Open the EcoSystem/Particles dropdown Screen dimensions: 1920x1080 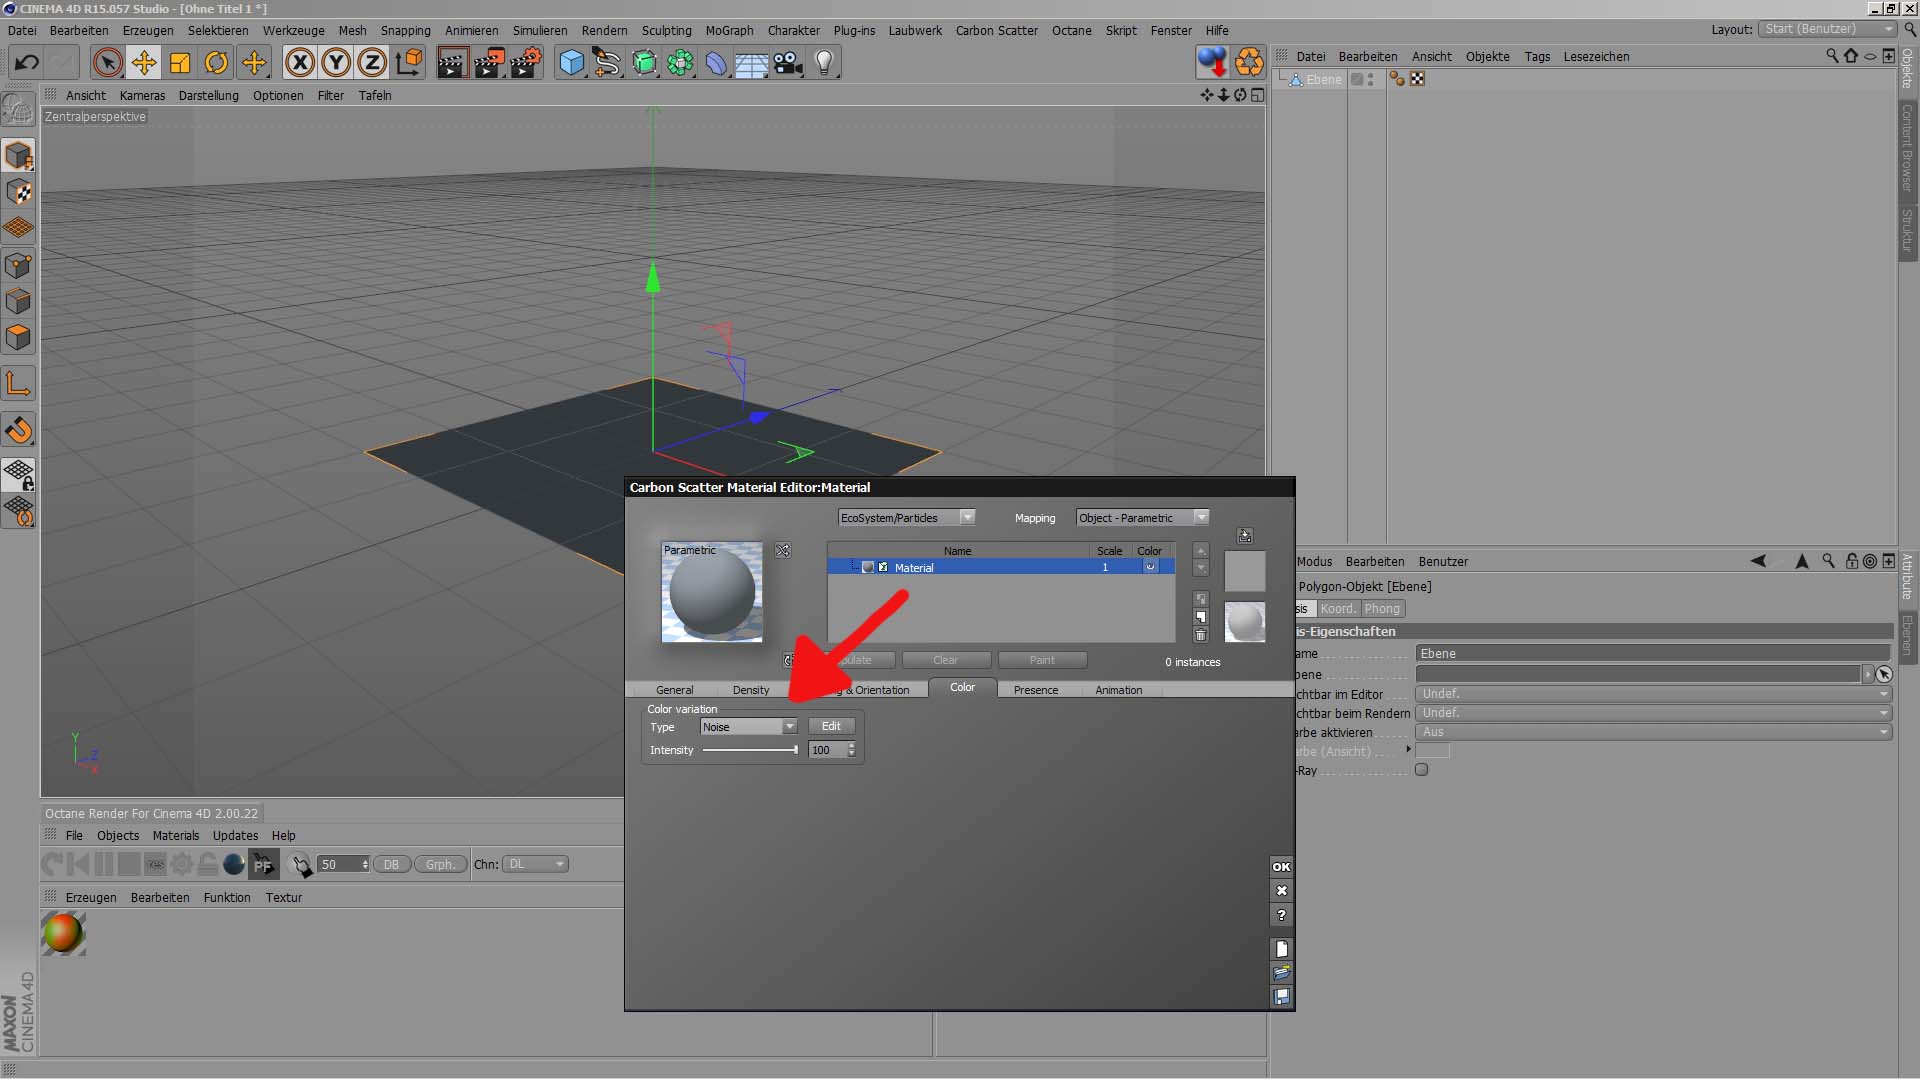(906, 518)
